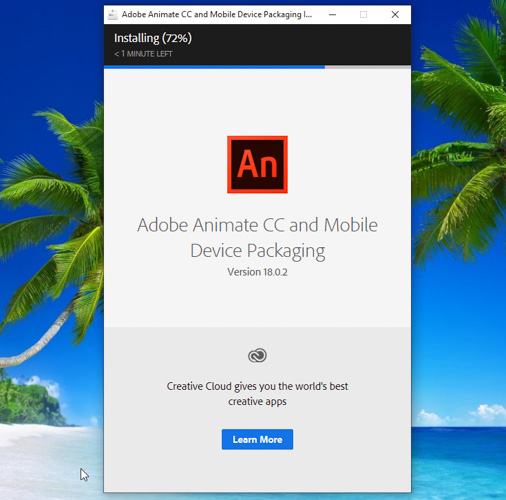Click the window title bar text
Screen dimensions: 506x500
(x=217, y=15)
